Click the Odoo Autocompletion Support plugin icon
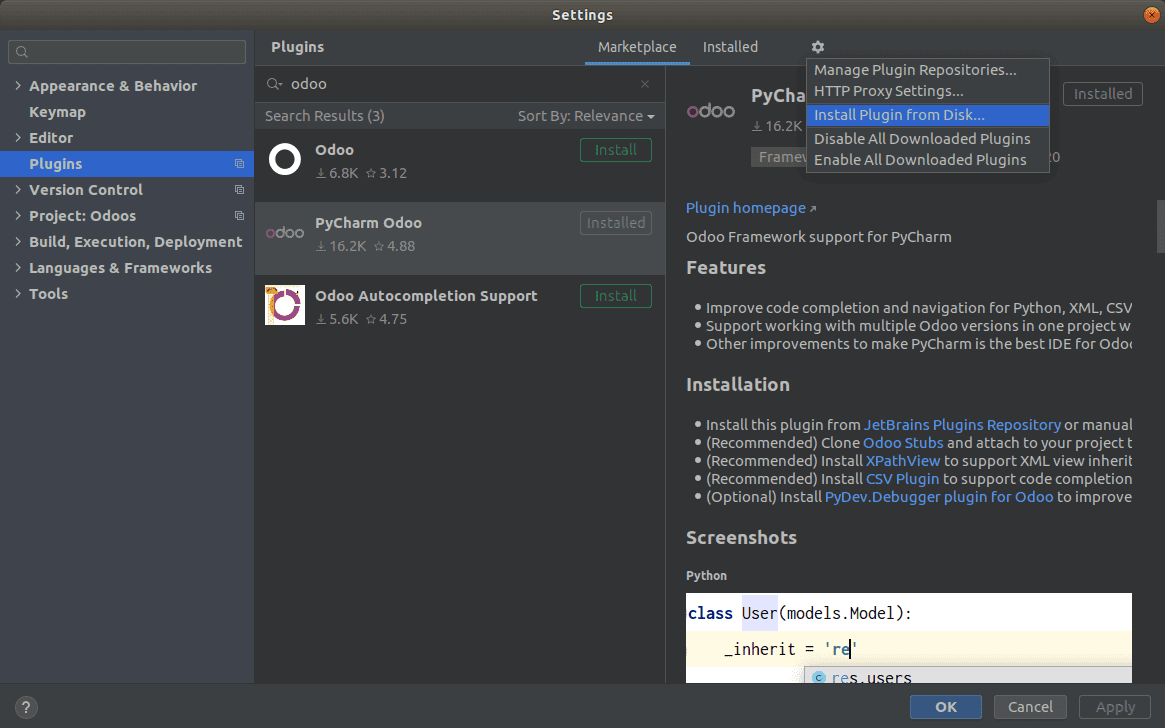1165x728 pixels. pyautogui.click(x=285, y=305)
